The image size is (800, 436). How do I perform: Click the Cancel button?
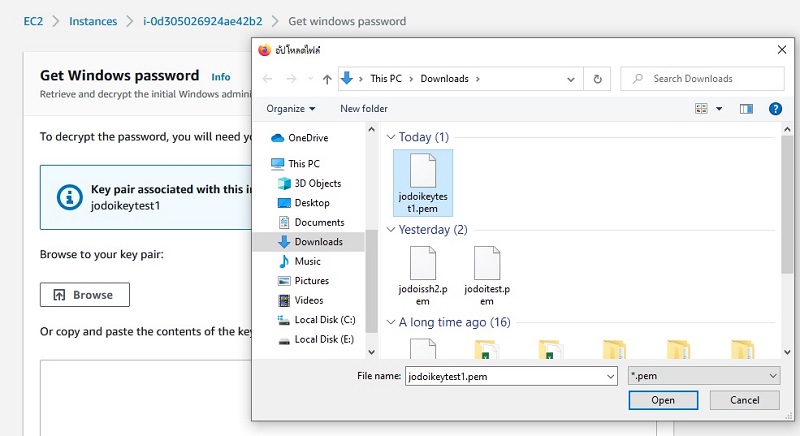click(744, 400)
